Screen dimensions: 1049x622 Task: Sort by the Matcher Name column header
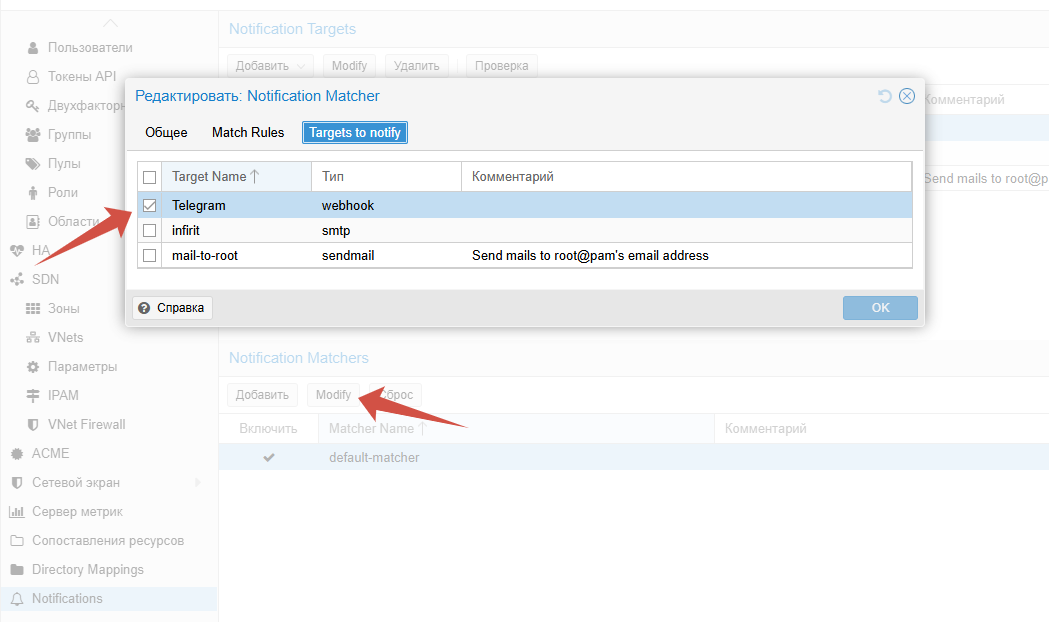pyautogui.click(x=516, y=429)
